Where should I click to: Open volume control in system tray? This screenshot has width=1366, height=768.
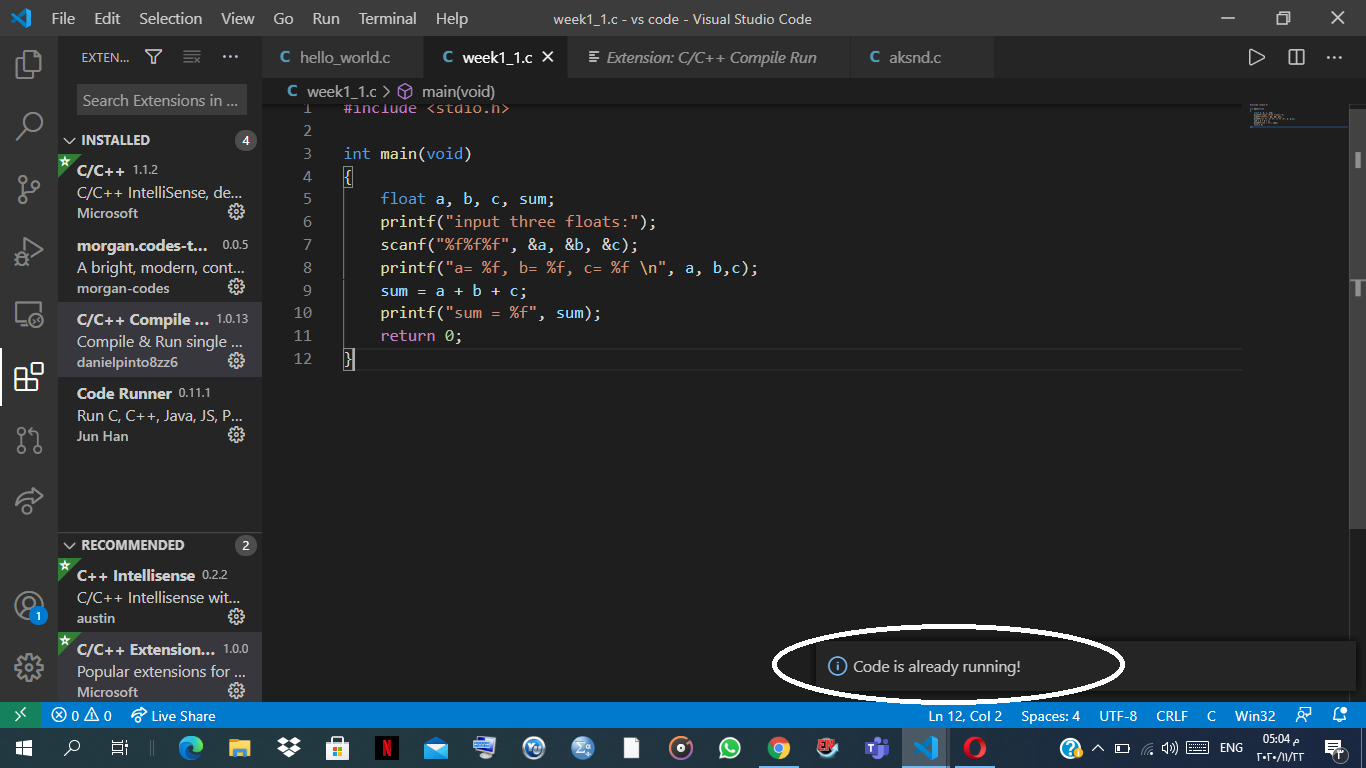(1170, 748)
